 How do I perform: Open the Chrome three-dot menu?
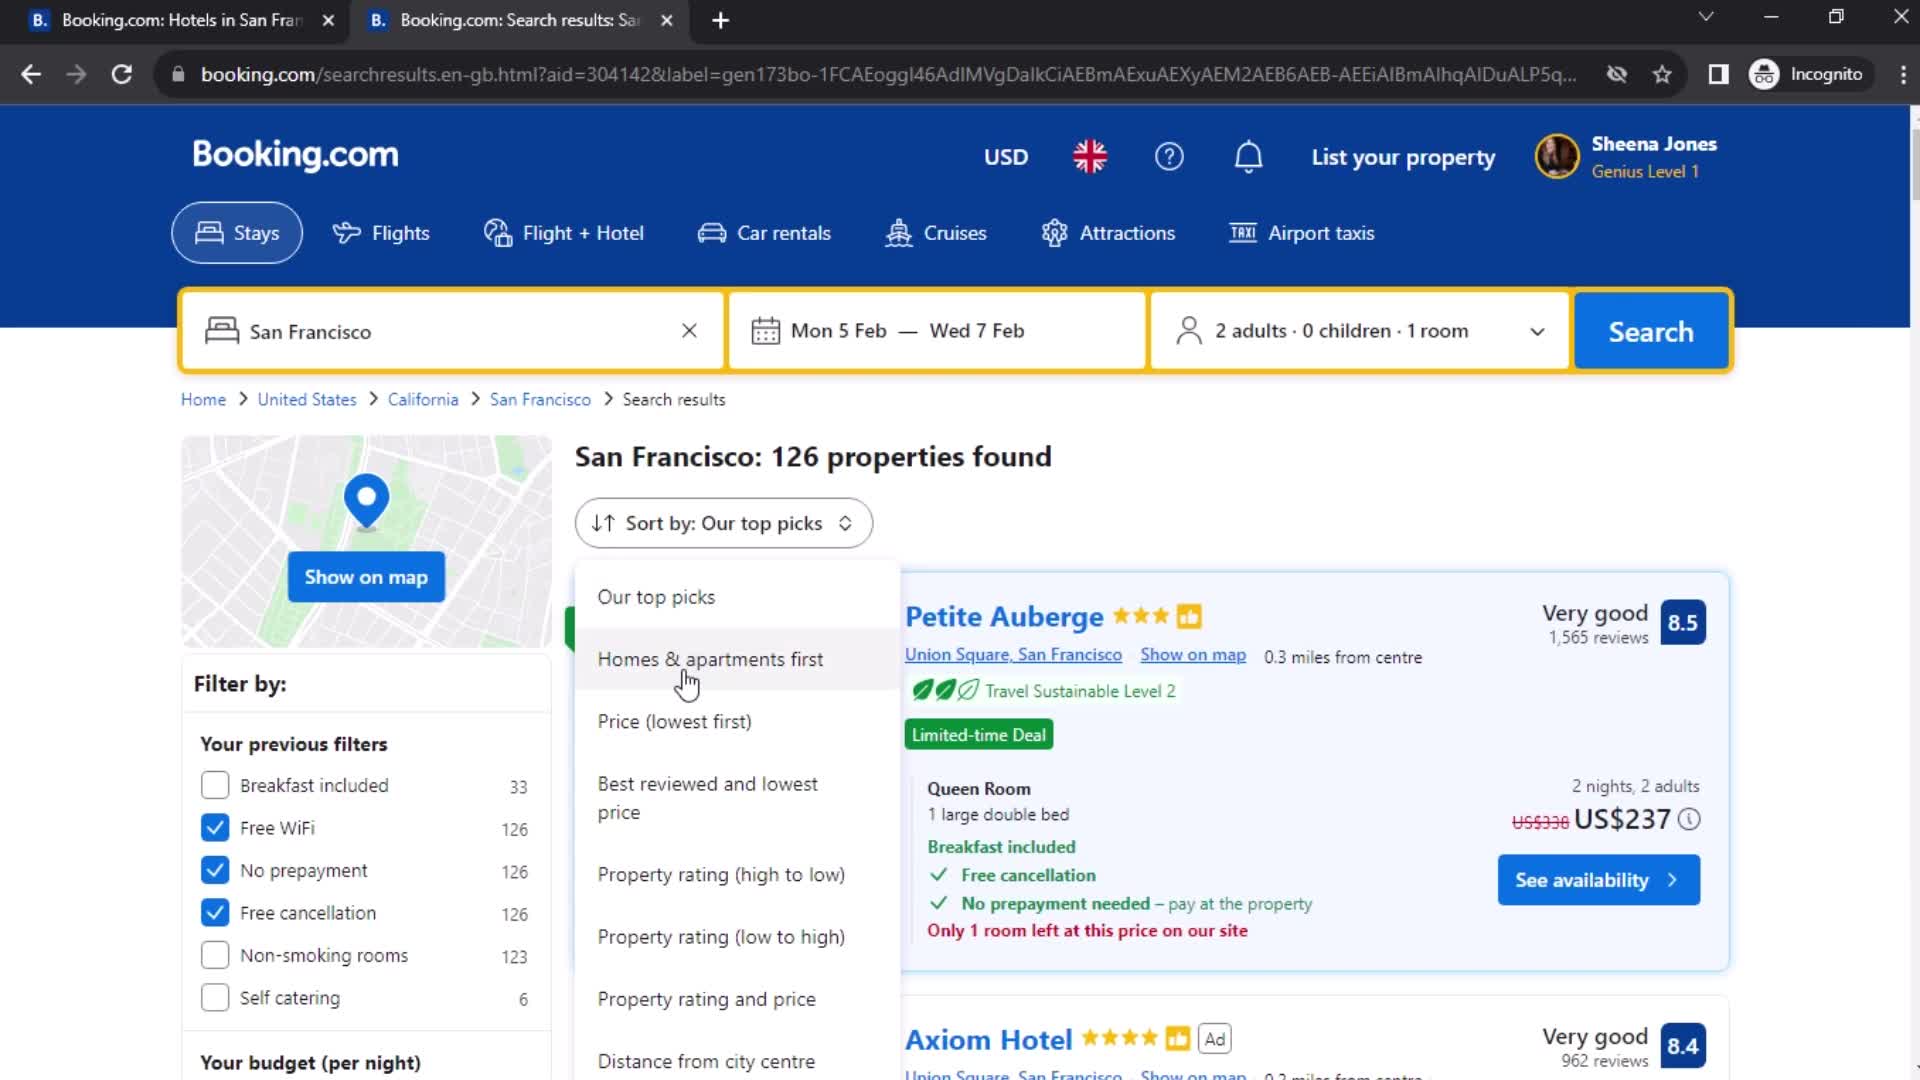coord(1902,74)
